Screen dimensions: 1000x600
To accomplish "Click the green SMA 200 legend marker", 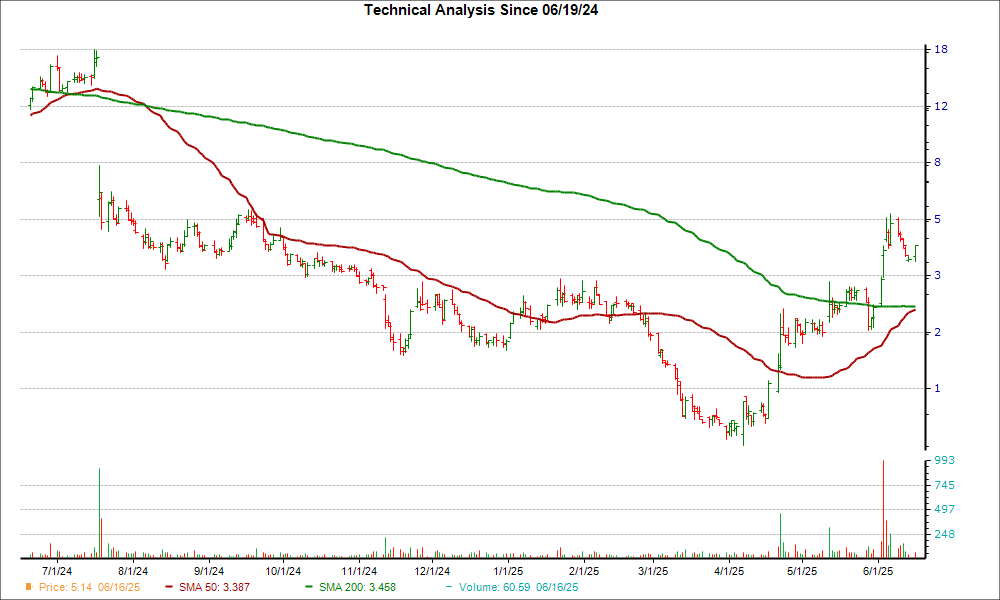I will [309, 587].
